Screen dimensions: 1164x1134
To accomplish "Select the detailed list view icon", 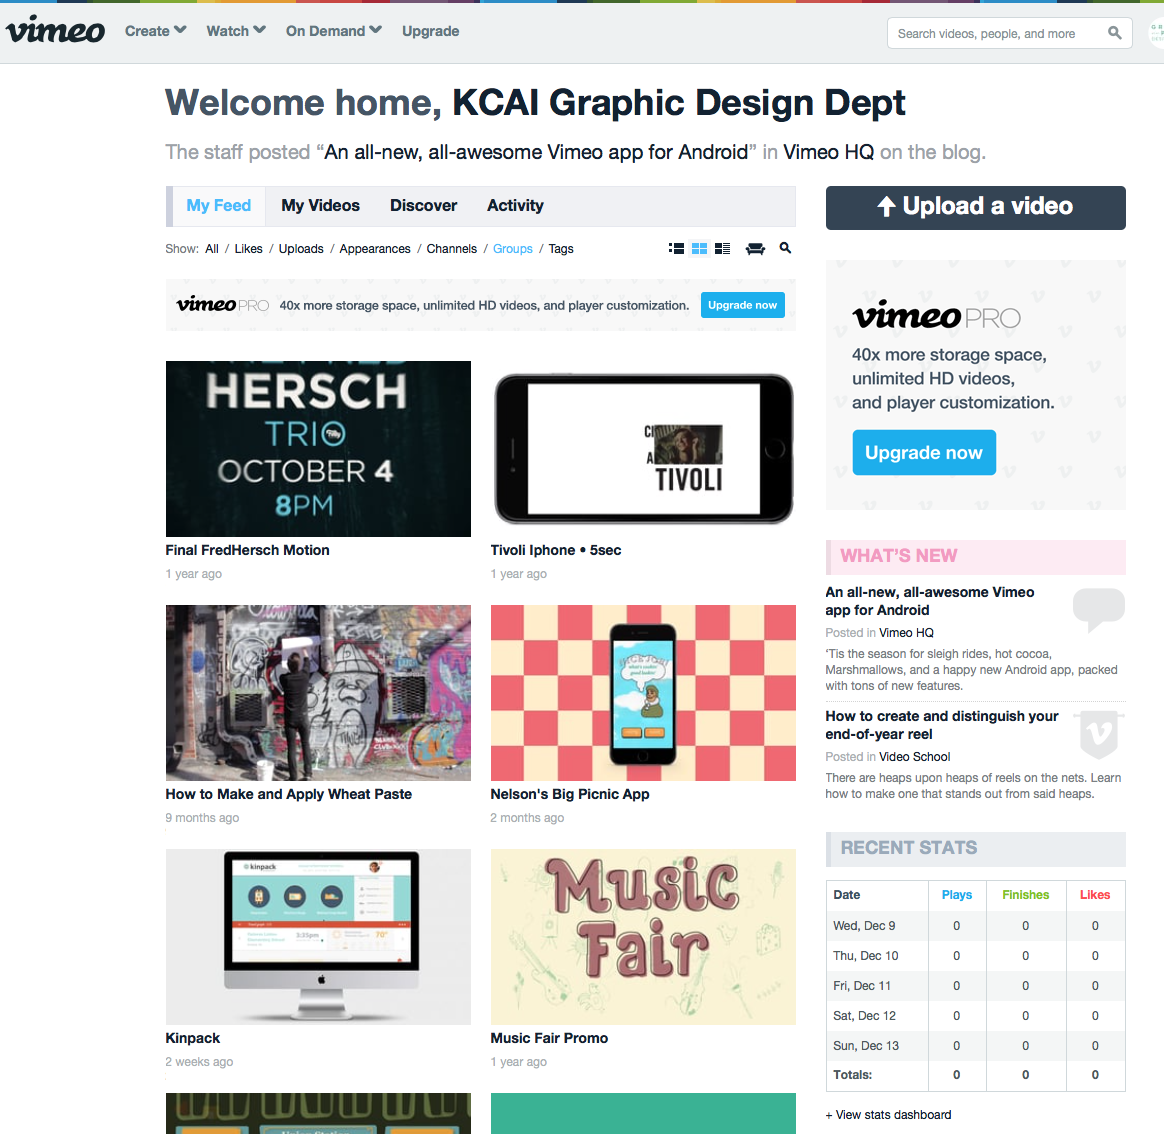I will point(676,248).
